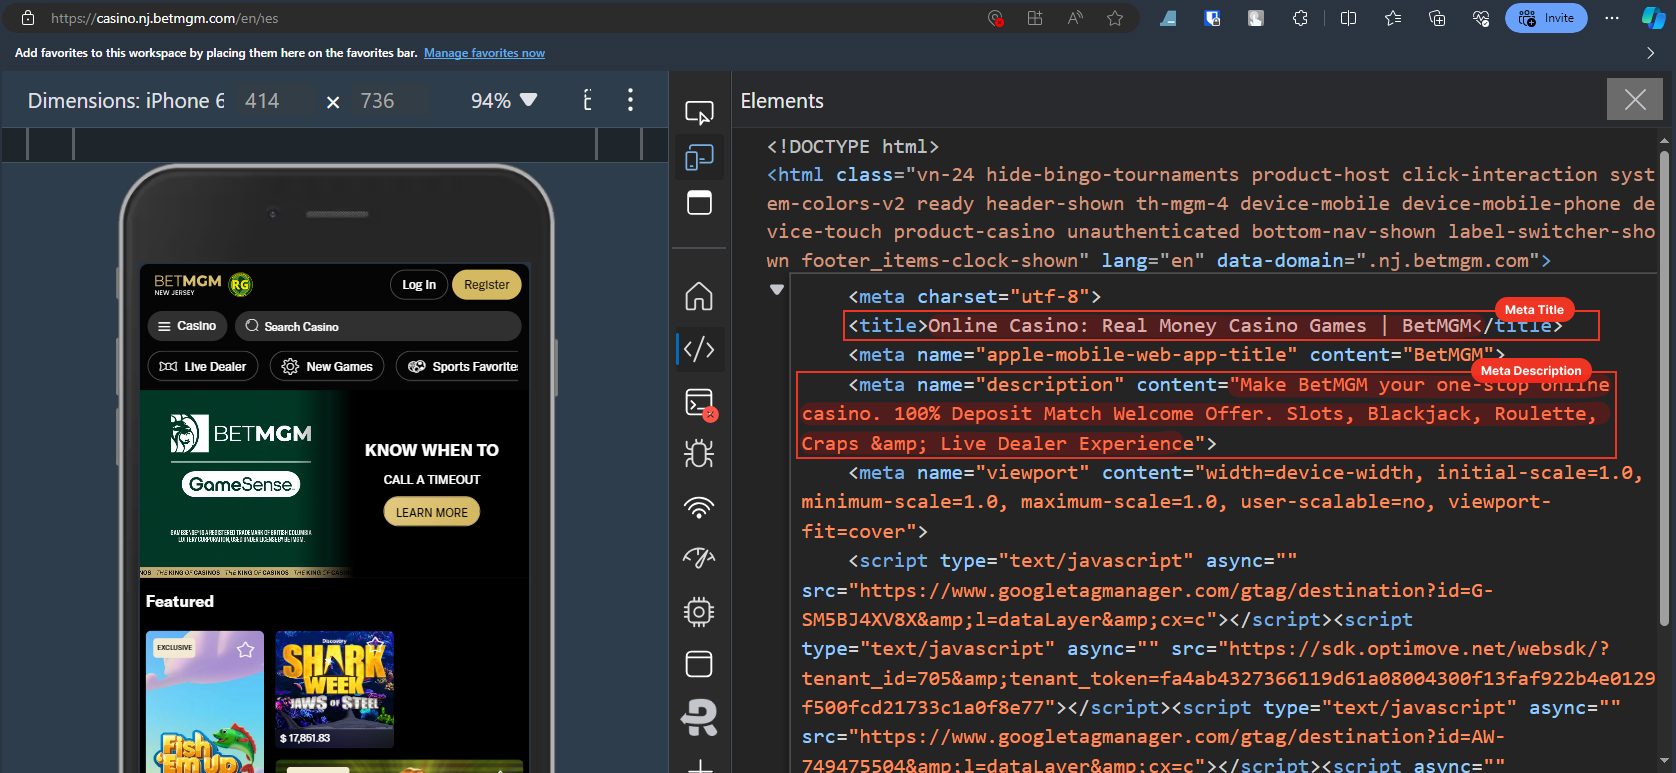1676x773 pixels.
Task: Toggle split screen view
Action: pyautogui.click(x=1348, y=18)
